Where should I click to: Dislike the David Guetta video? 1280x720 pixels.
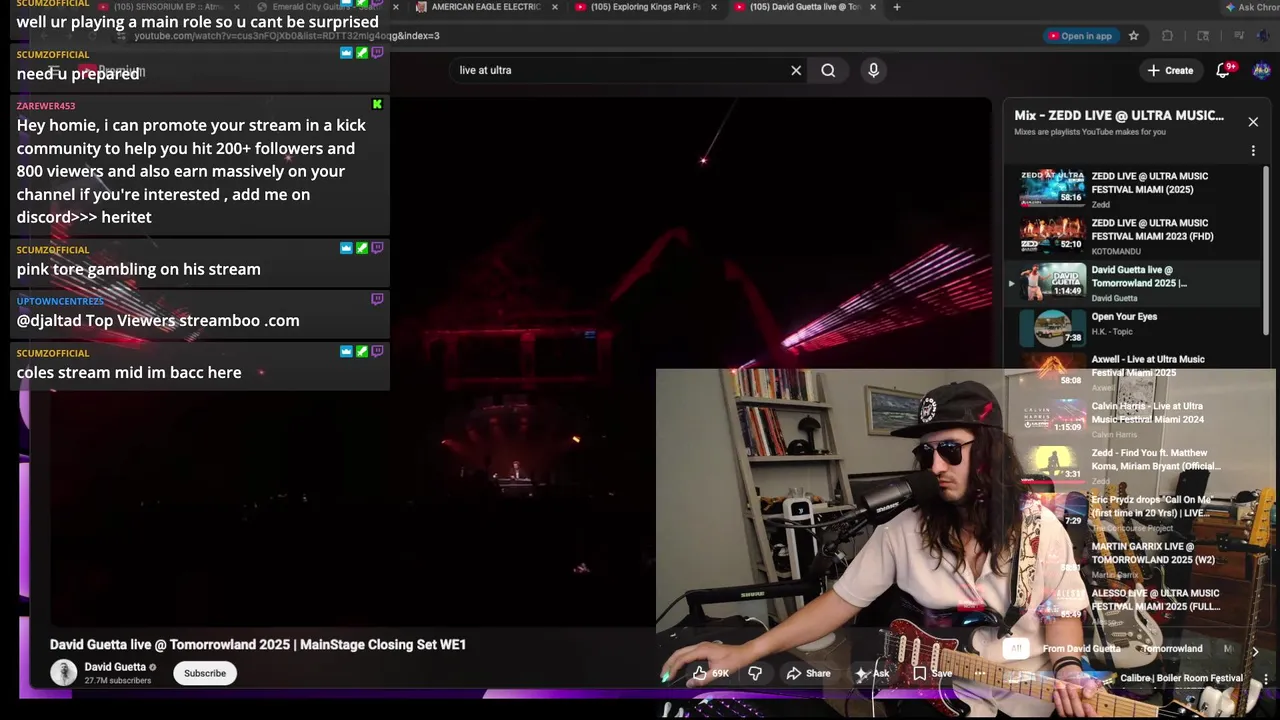(755, 673)
